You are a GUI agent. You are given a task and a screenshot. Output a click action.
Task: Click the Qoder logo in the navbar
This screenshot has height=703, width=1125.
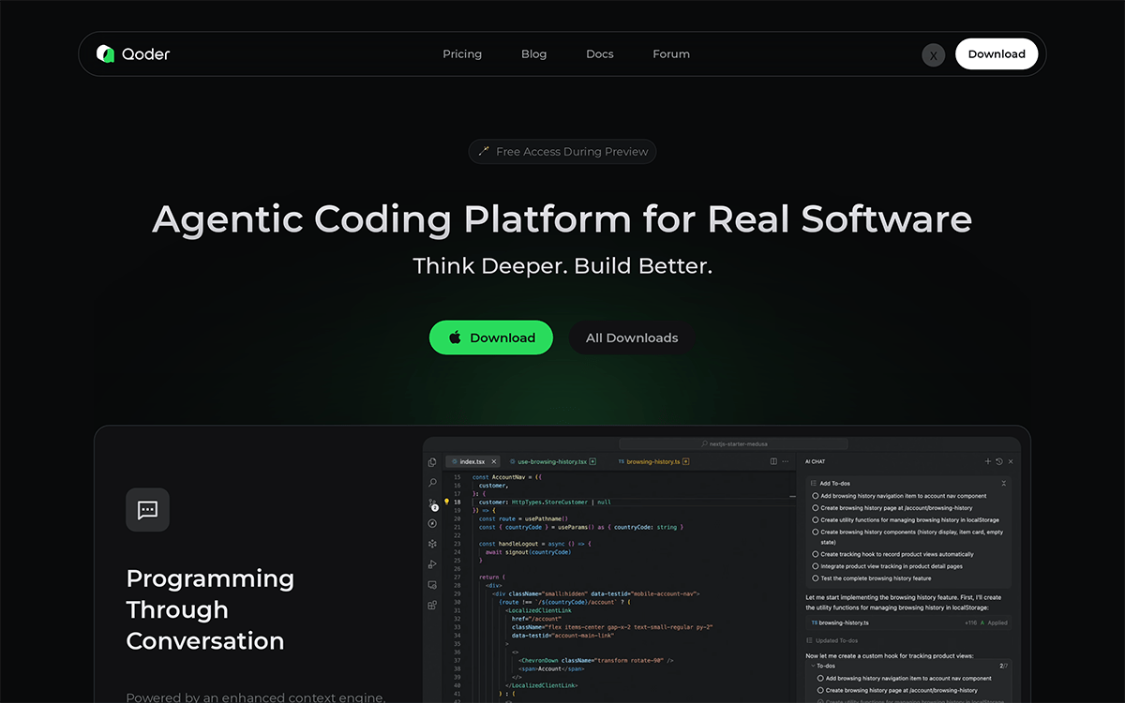point(132,54)
